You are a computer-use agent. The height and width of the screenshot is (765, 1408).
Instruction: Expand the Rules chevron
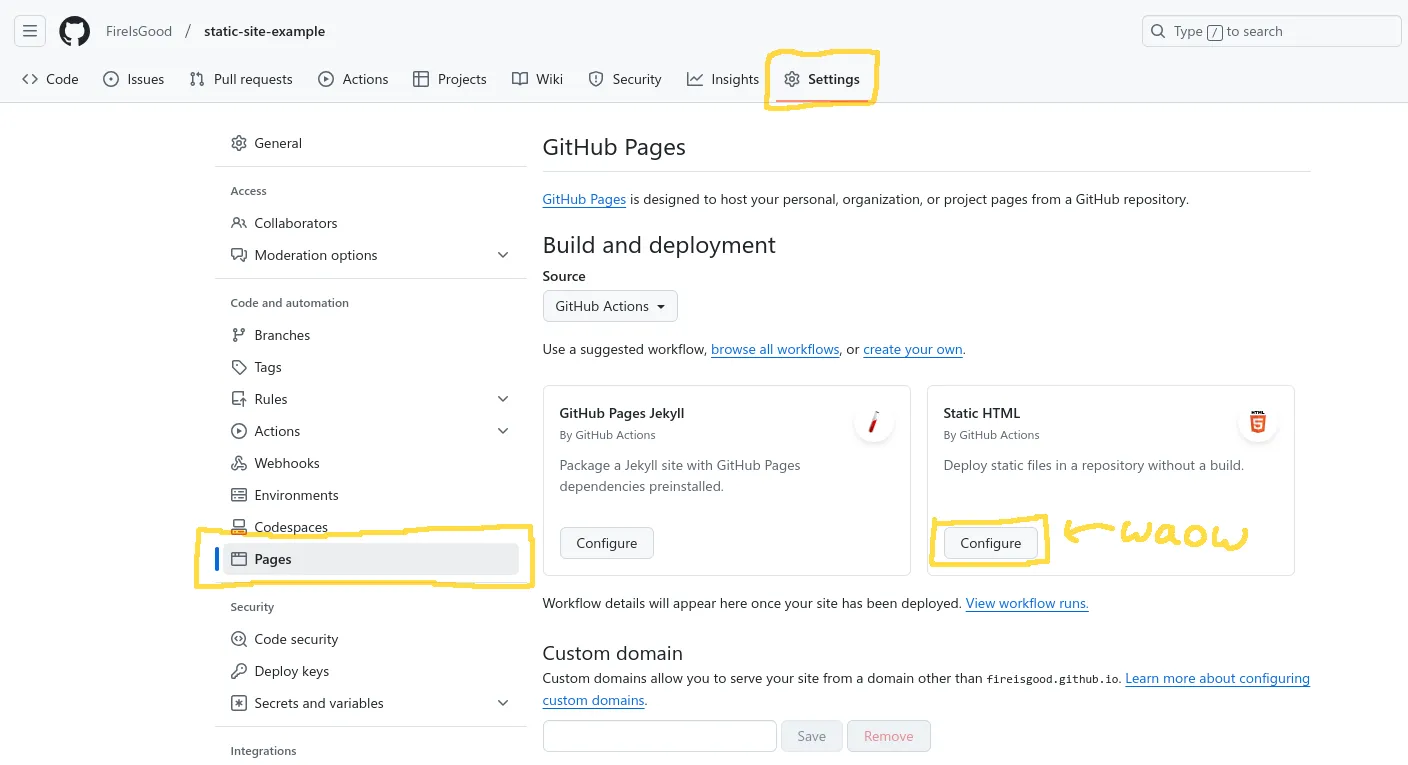(503, 399)
